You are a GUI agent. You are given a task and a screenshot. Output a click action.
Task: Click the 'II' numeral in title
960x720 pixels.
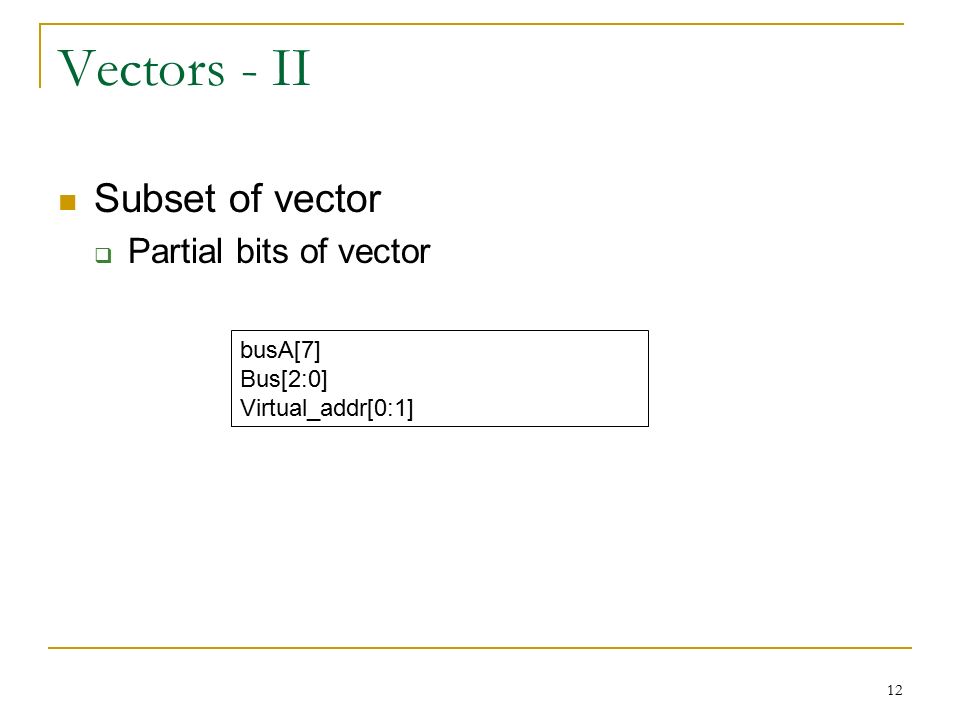(291, 68)
